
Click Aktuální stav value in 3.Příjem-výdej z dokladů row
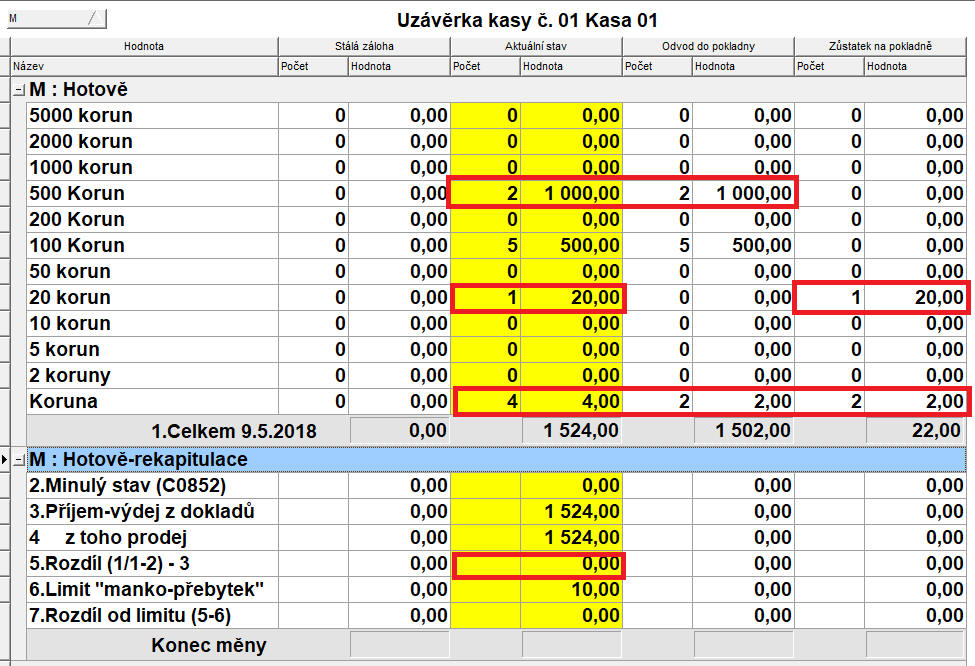[571, 512]
